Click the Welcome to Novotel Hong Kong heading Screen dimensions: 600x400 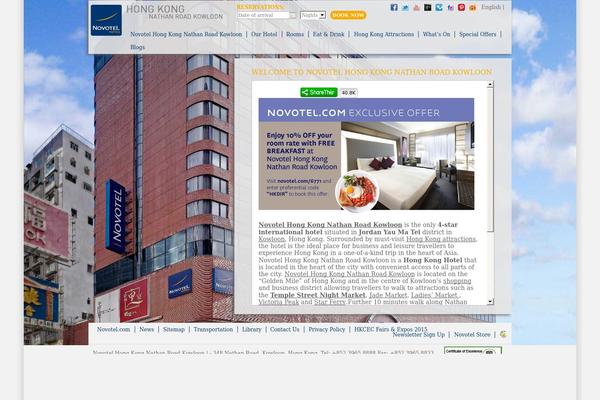tap(372, 72)
